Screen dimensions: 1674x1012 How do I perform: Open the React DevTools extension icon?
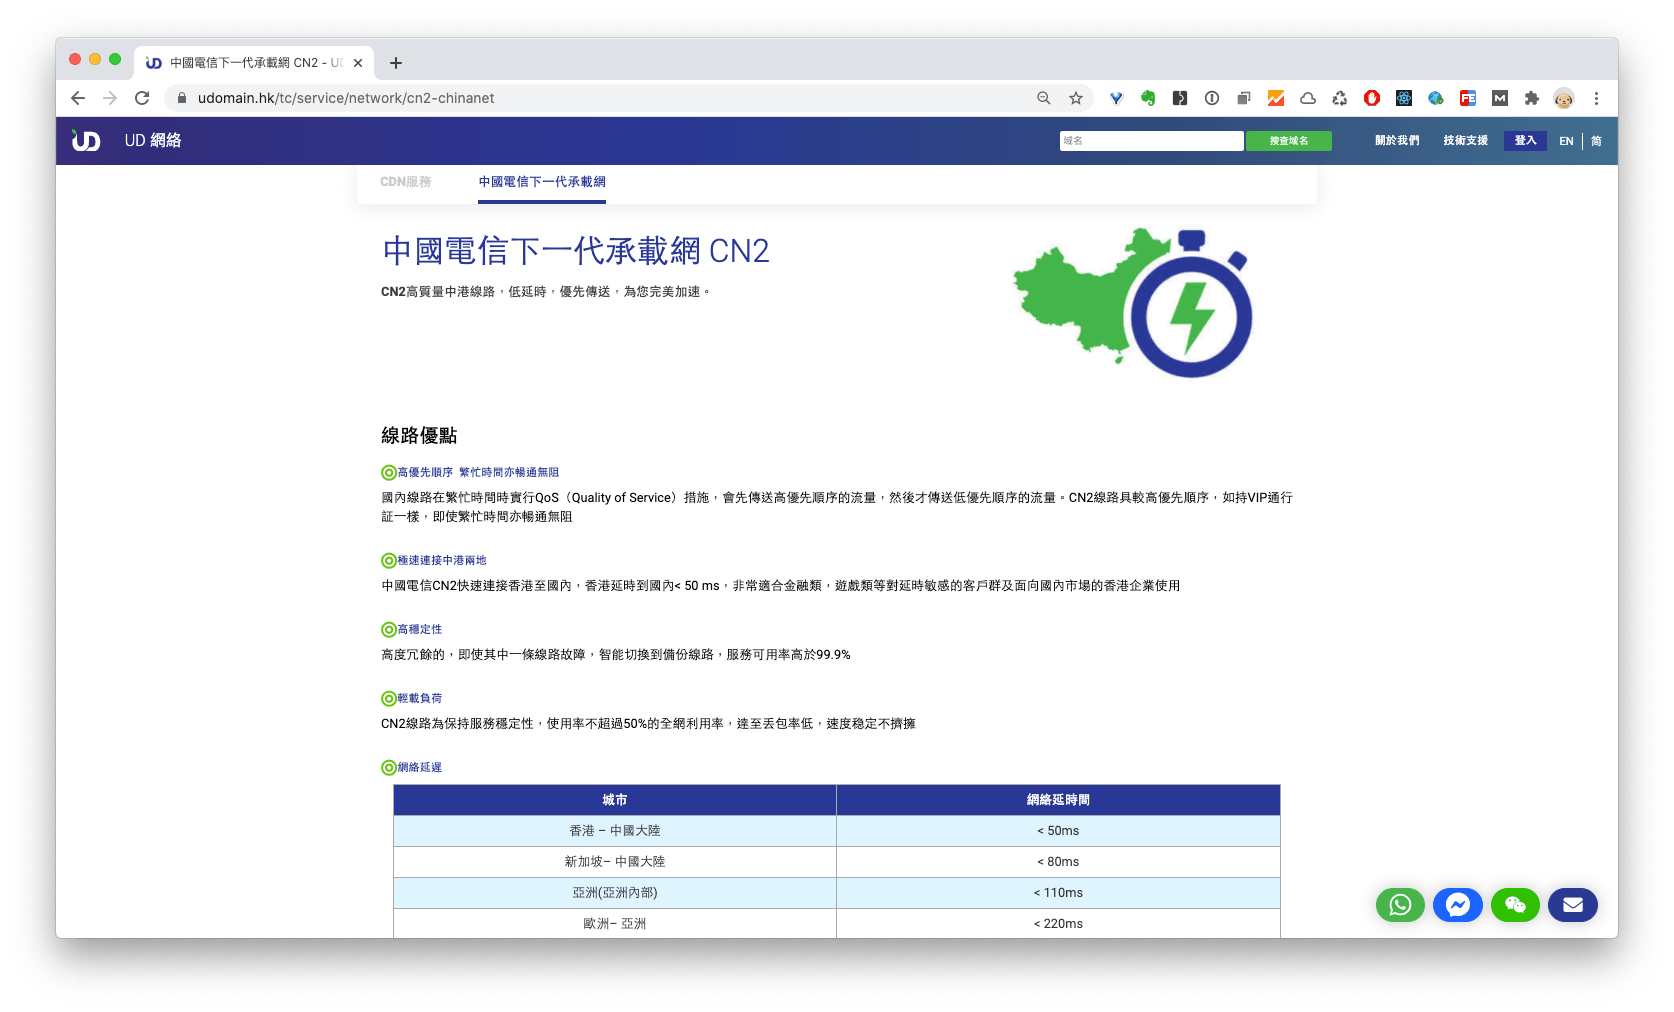[x=1403, y=98]
